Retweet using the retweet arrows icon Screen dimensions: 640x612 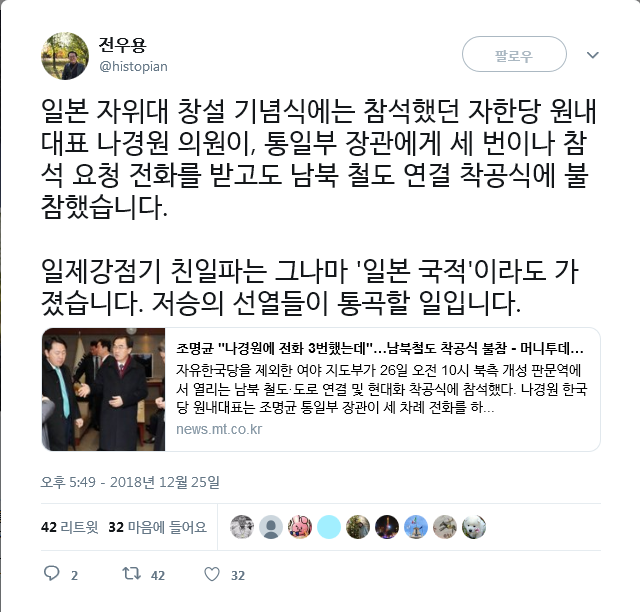pos(132,574)
